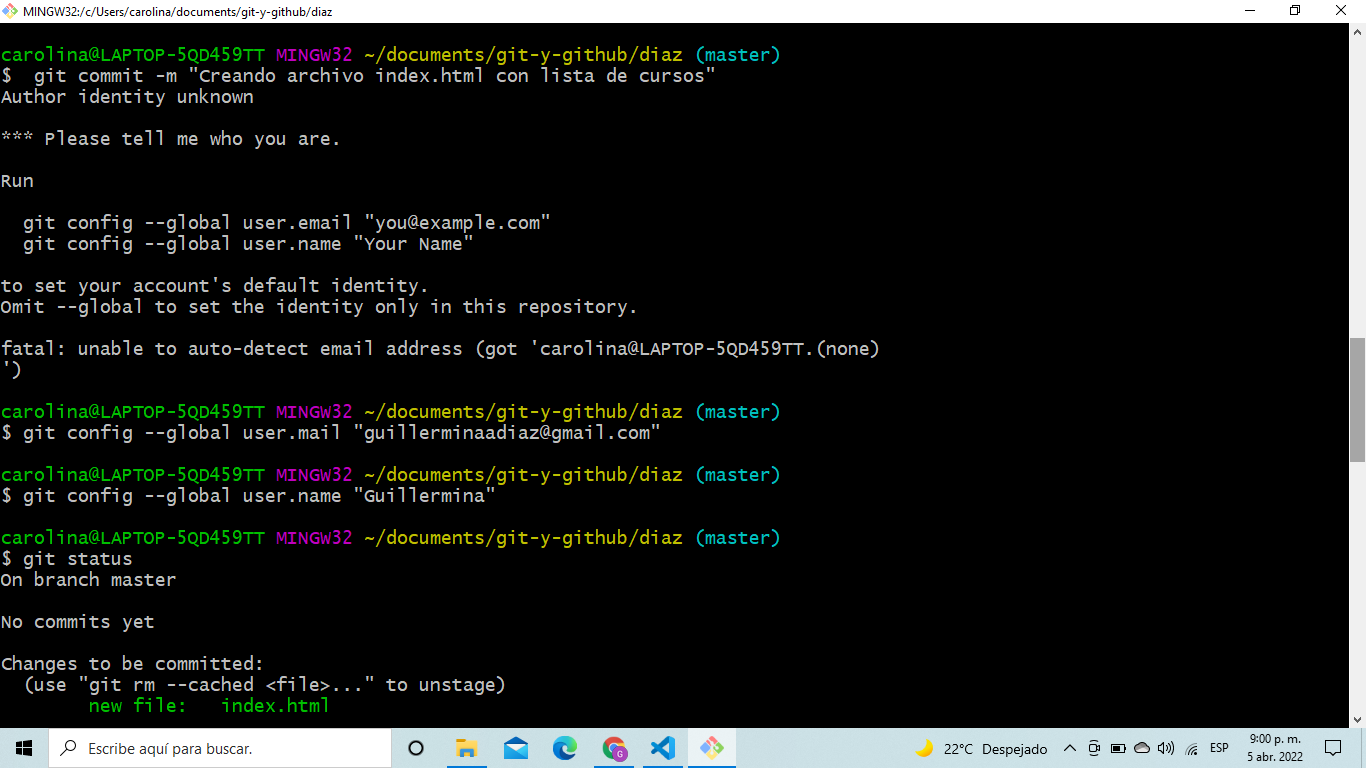Screen dimensions: 1366x768
Task: Click the git commit -m command line
Action: 358,76
